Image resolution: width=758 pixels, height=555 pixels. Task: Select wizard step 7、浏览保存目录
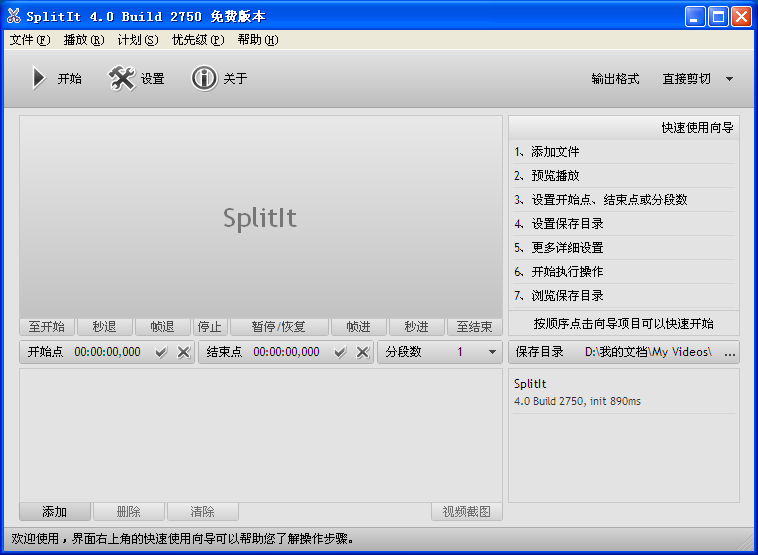pos(624,296)
